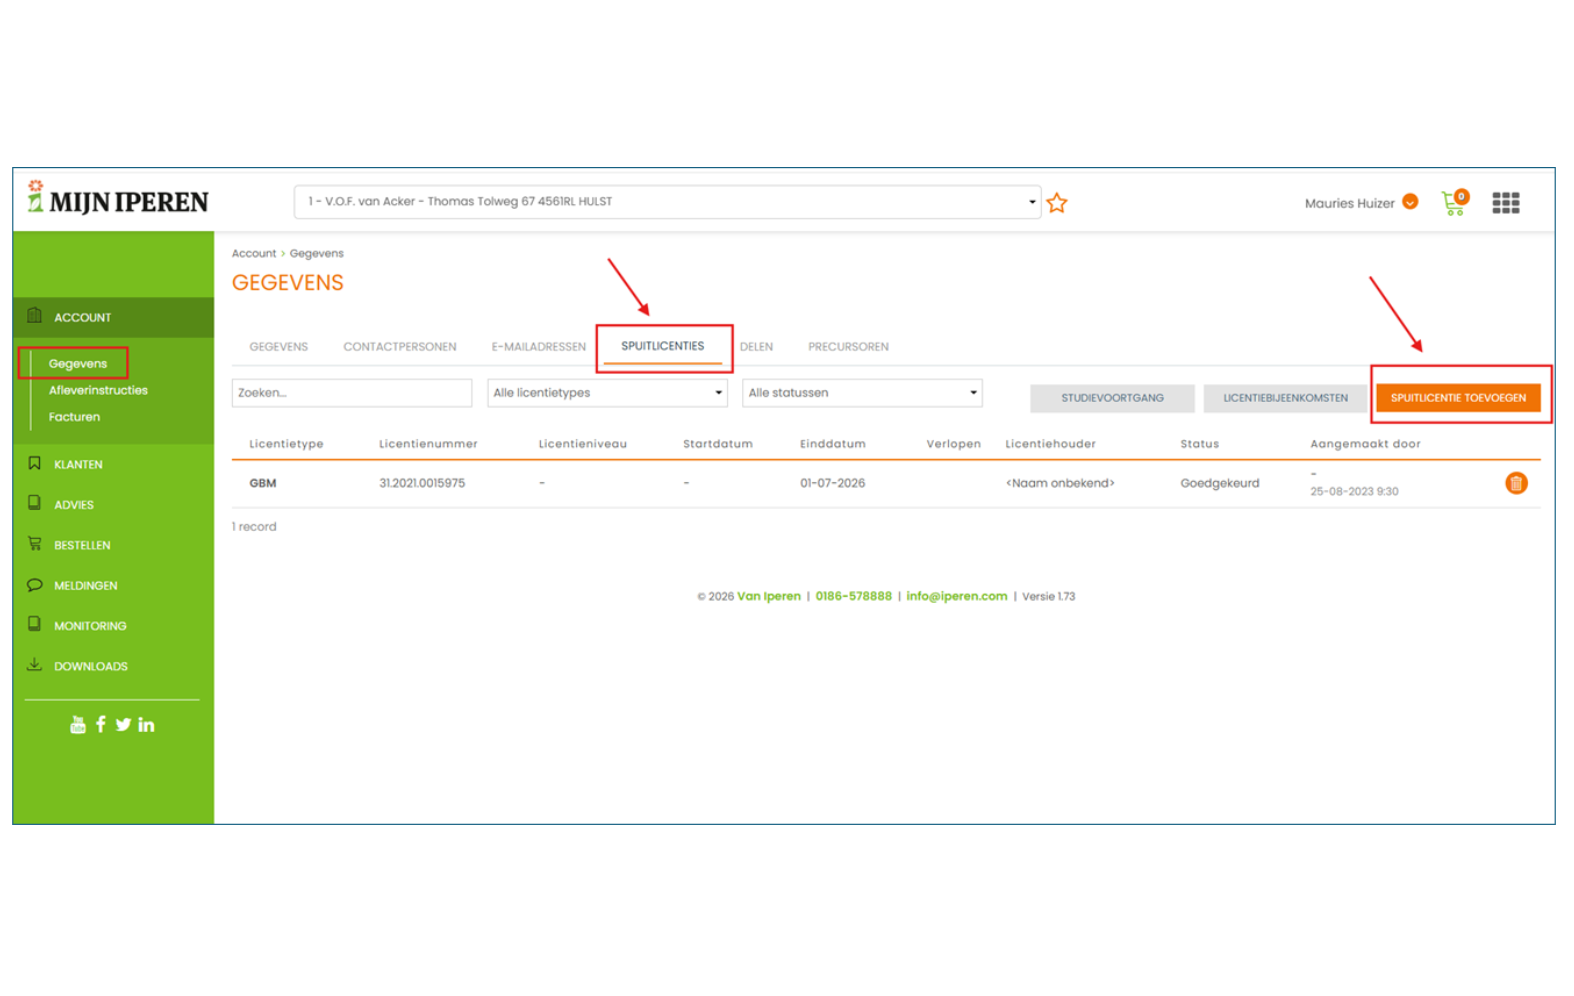This screenshot has width=1574, height=996.
Task: Delete the GBM license with trash icon
Action: [1515, 483]
